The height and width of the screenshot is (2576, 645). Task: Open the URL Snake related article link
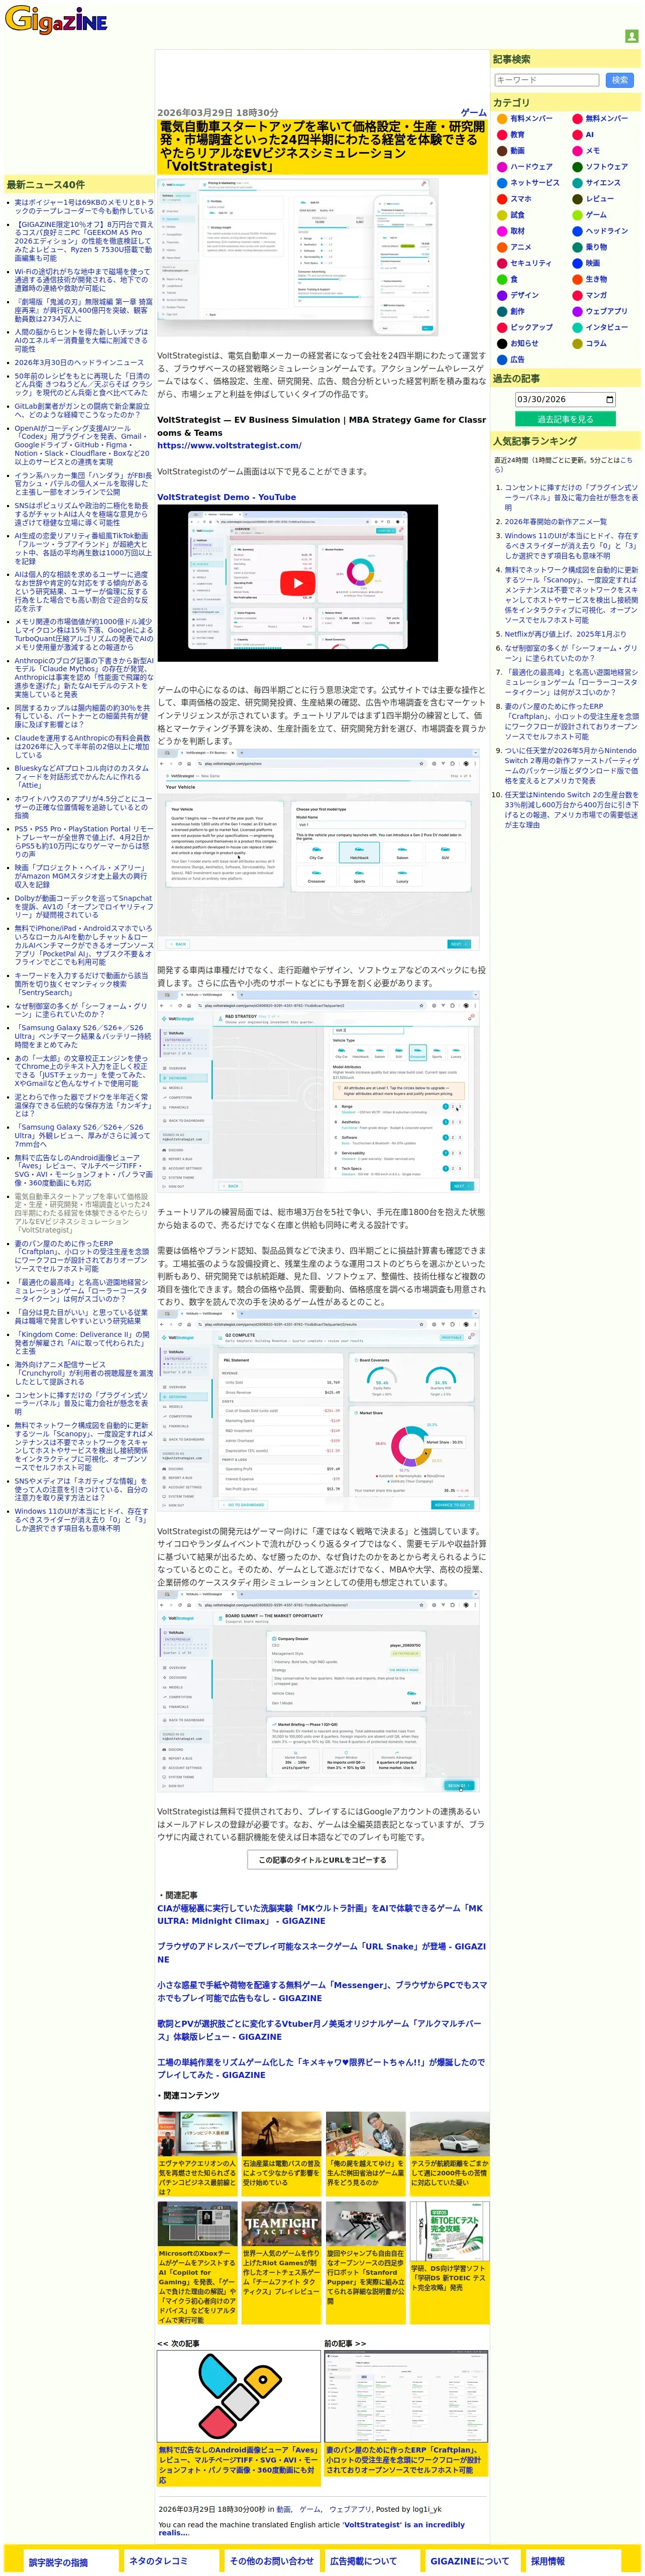(x=321, y=1952)
